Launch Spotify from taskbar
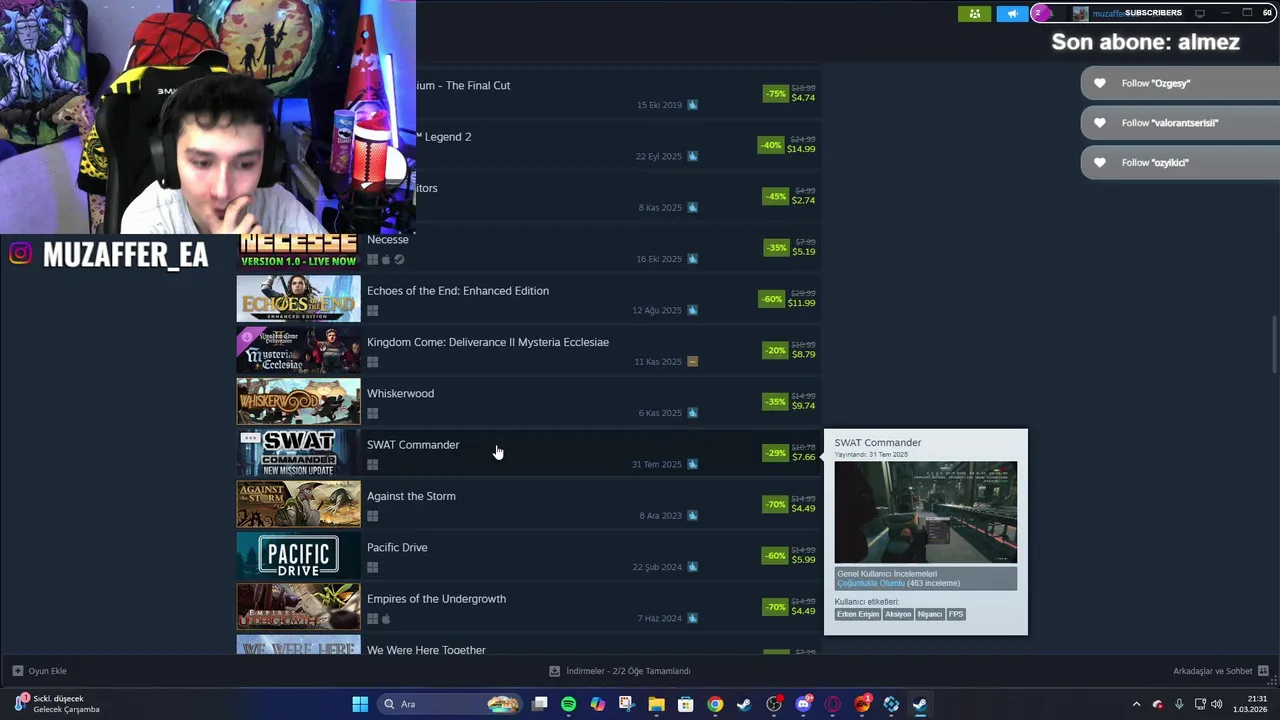This screenshot has width=1280, height=720. [568, 704]
